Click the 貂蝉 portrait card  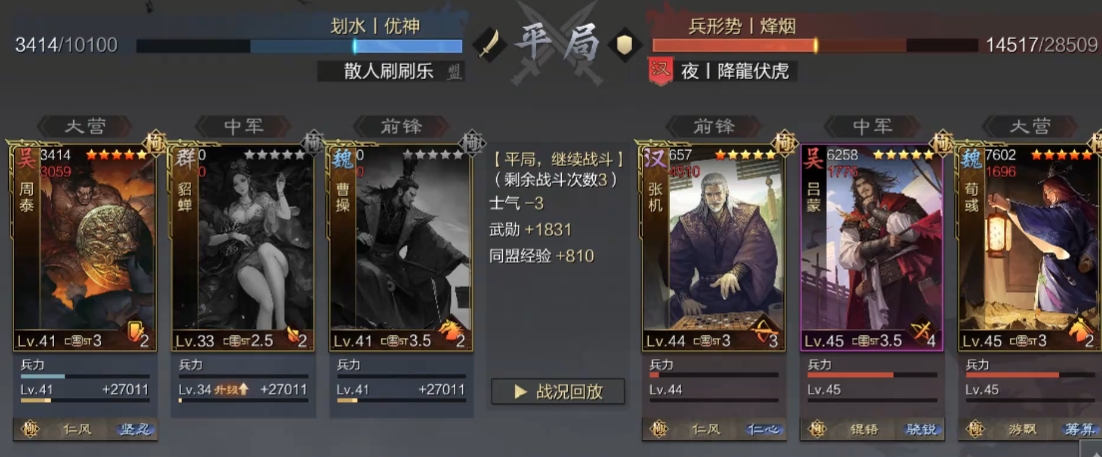pyautogui.click(x=243, y=248)
